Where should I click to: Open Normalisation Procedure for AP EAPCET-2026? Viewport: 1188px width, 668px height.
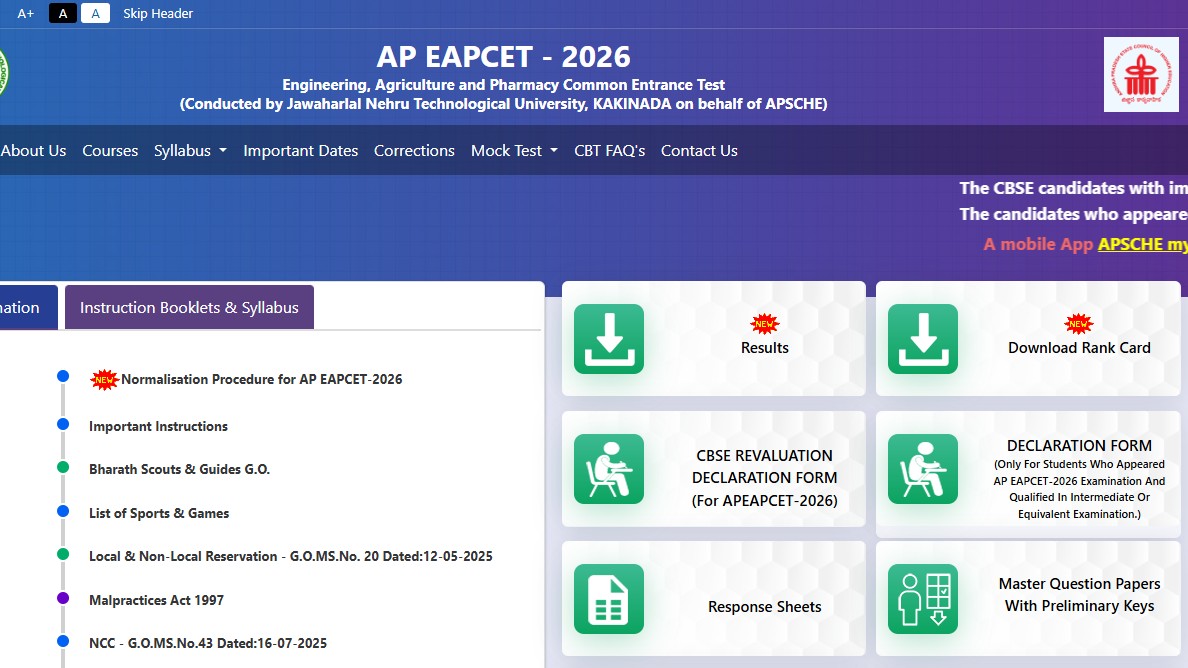point(261,379)
